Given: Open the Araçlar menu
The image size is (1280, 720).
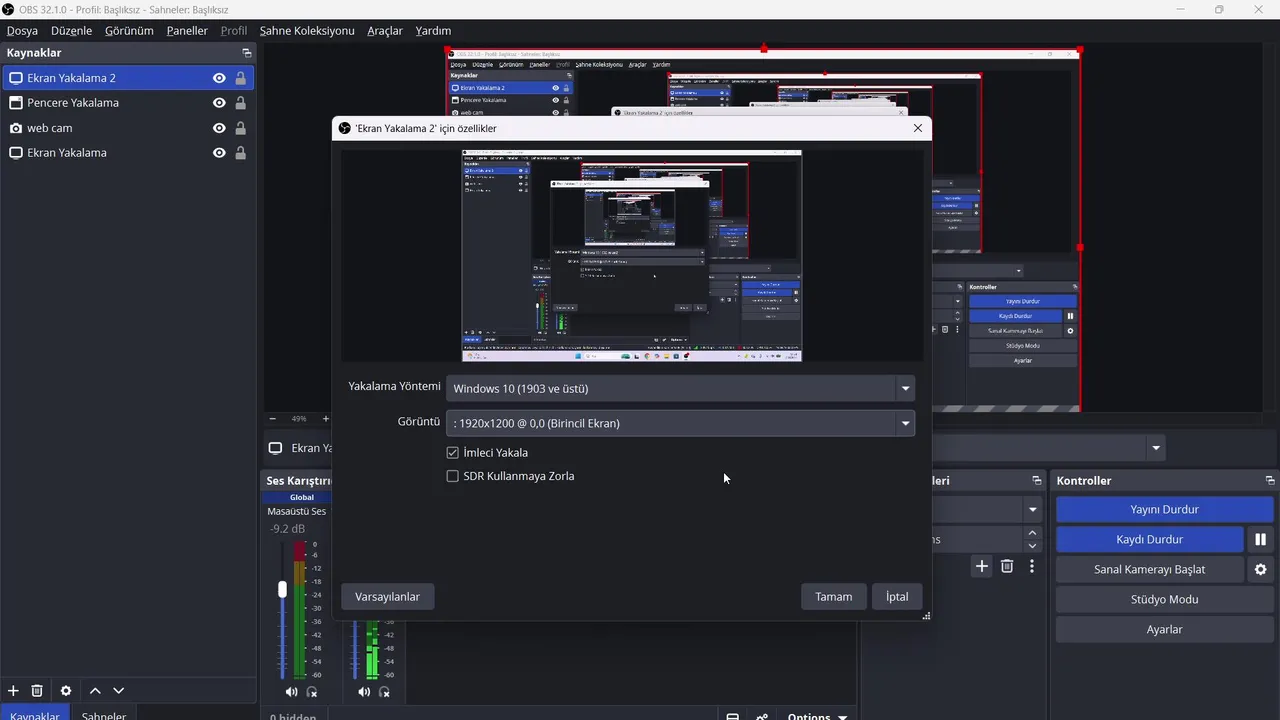Looking at the screenshot, I should 385,31.
